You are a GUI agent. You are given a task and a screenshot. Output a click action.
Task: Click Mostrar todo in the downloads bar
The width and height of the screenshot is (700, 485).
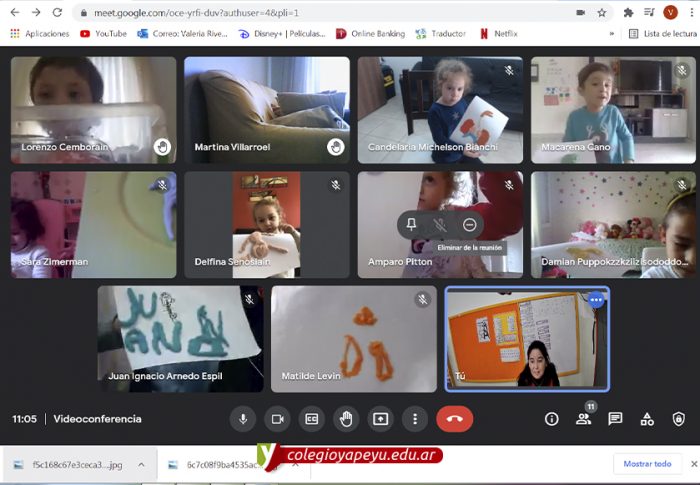647,464
